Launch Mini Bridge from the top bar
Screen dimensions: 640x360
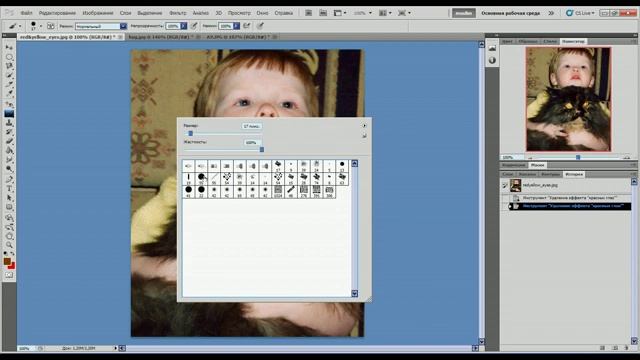pyautogui.click(x=323, y=13)
